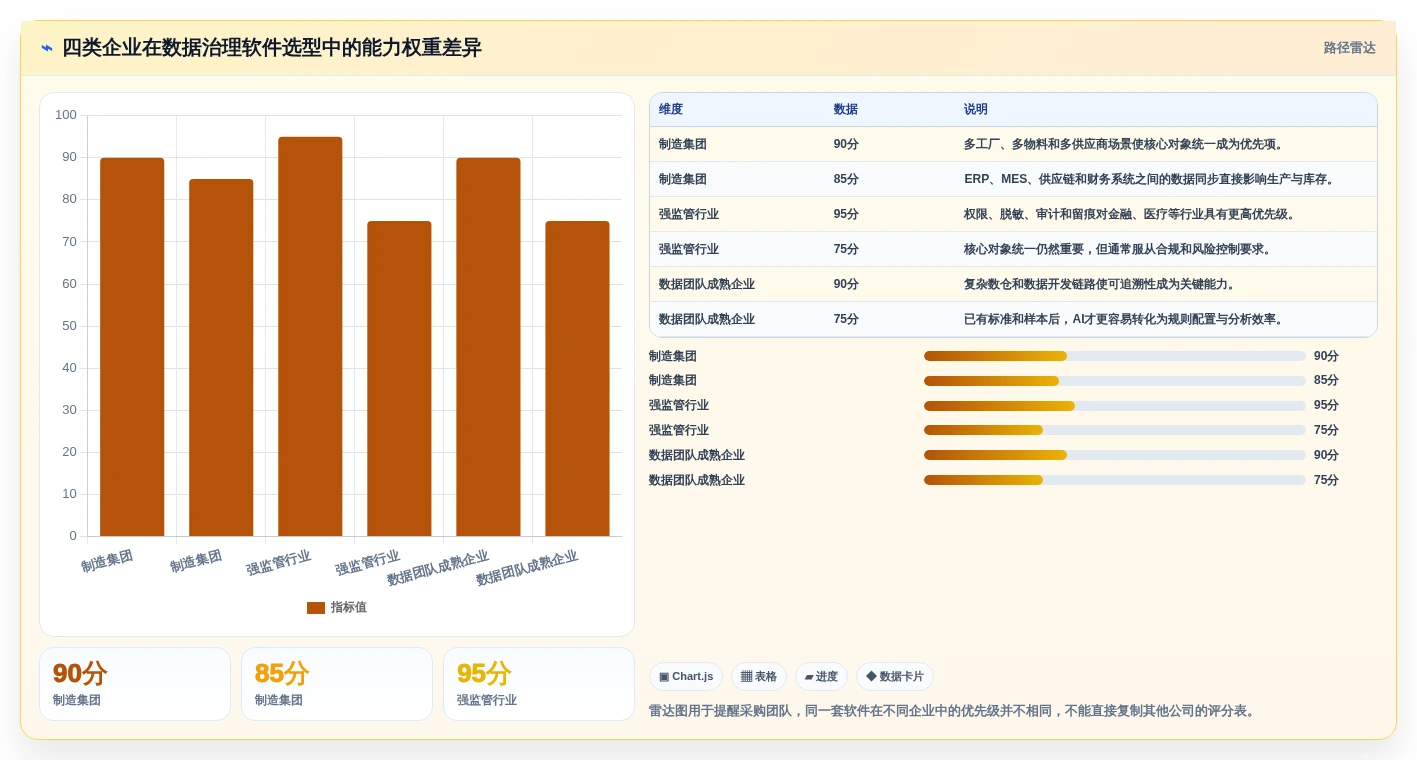Image resolution: width=1417 pixels, height=760 pixels.
Task: Click the 数据团队成熟企业 chart bar at 90
Action: pos(488,347)
